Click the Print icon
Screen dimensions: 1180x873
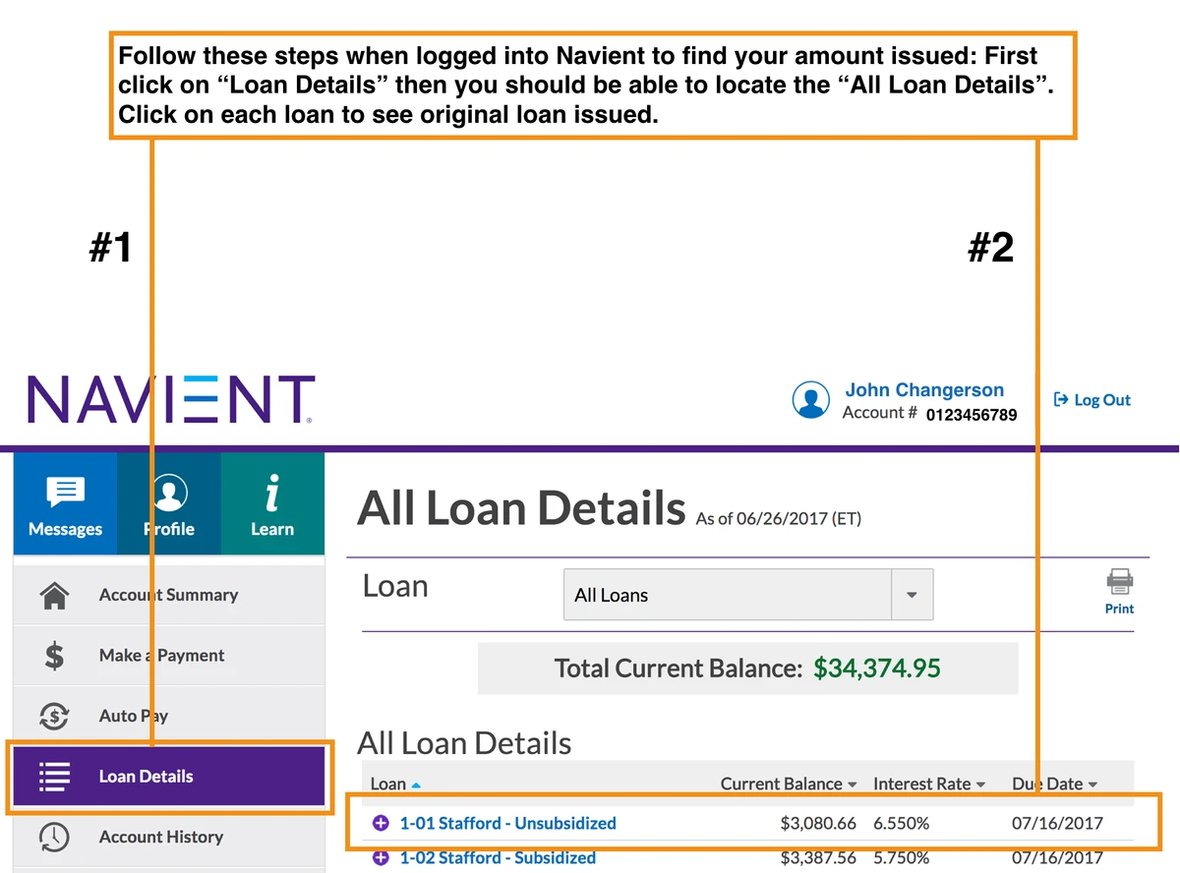1119,585
